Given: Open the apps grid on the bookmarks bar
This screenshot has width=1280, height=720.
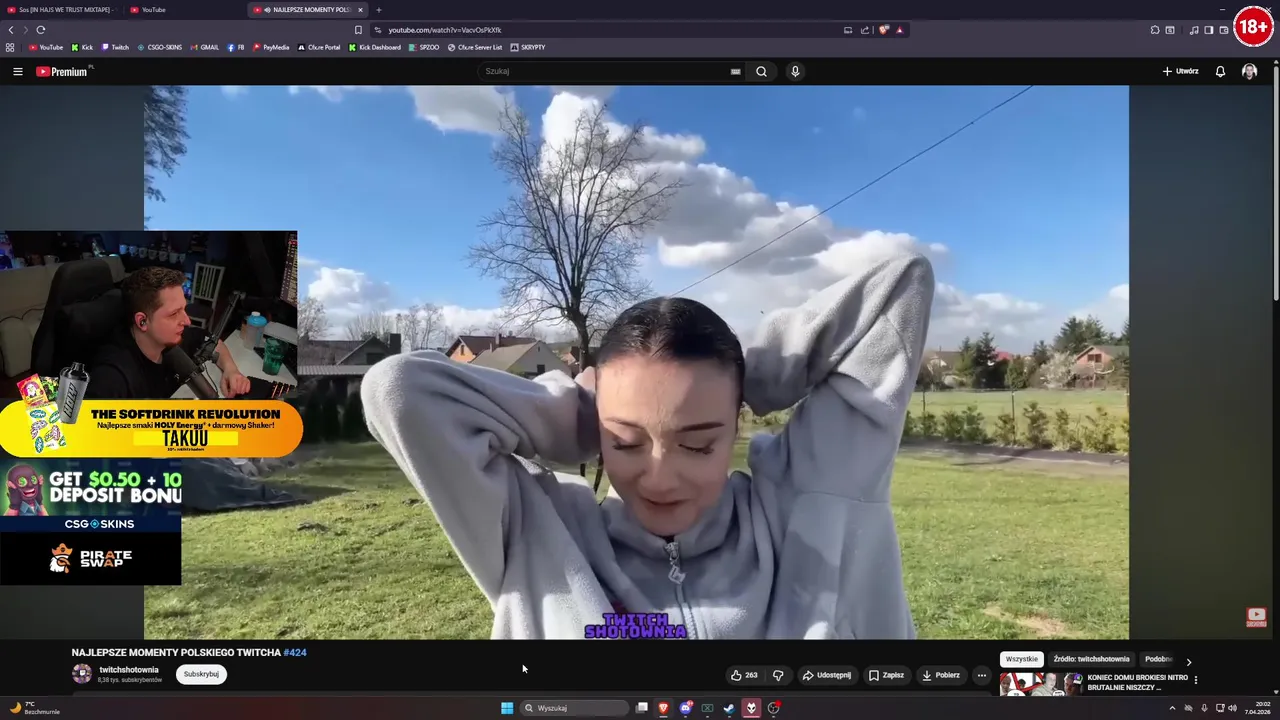Looking at the screenshot, I should point(10,47).
